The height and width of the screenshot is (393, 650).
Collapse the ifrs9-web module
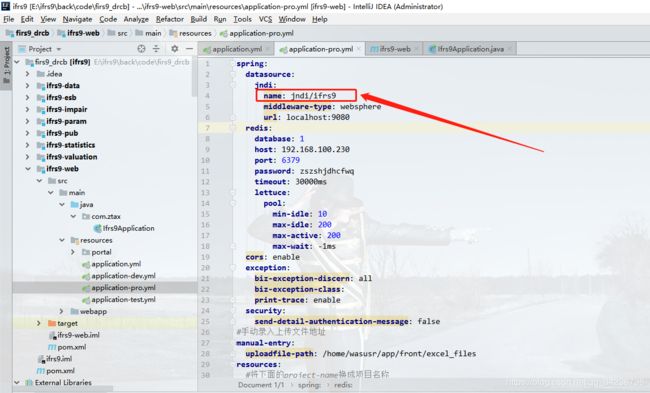tap(27, 169)
